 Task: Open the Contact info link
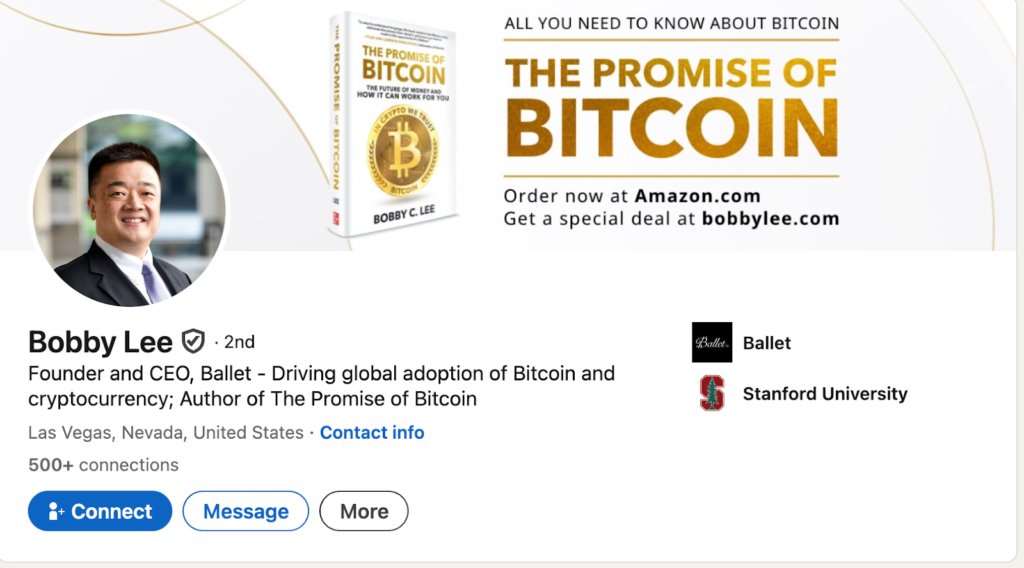tap(372, 432)
